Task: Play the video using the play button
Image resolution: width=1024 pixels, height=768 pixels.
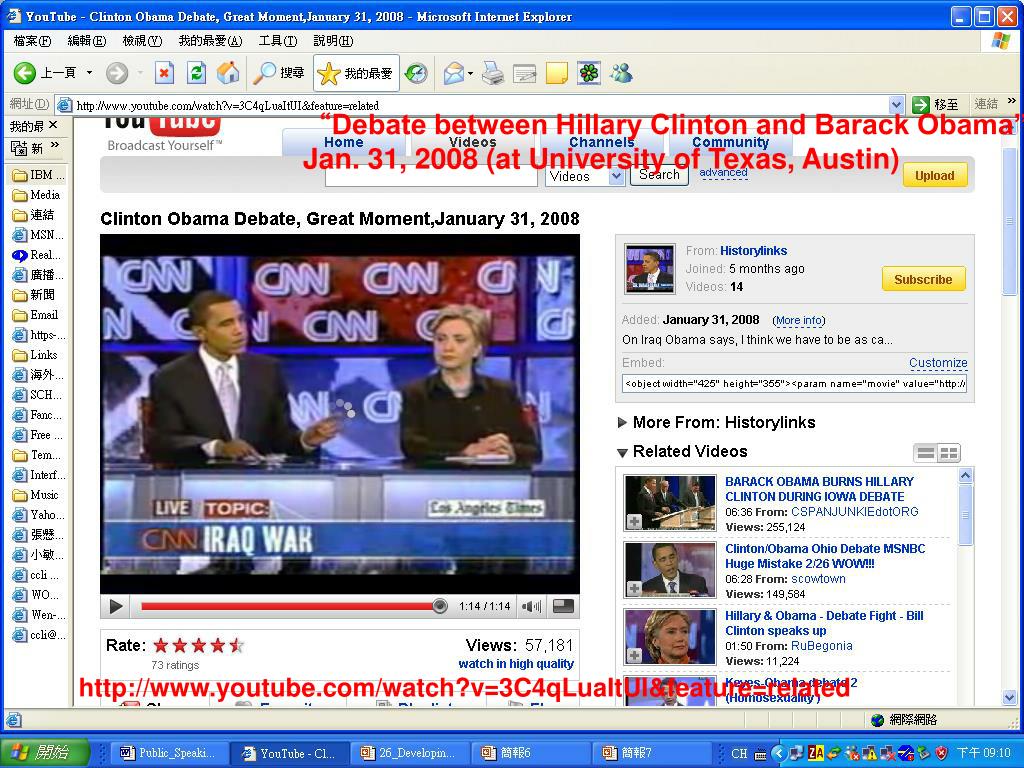Action: click(x=116, y=607)
